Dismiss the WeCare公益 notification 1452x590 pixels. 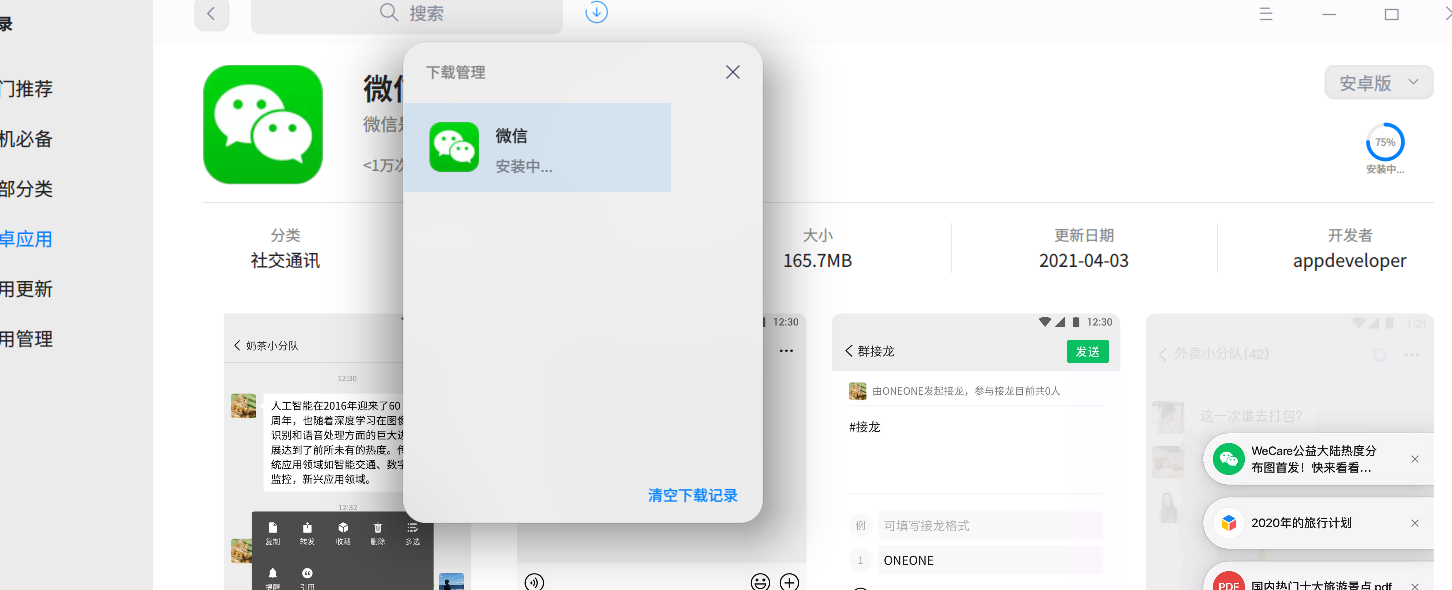tap(1415, 459)
